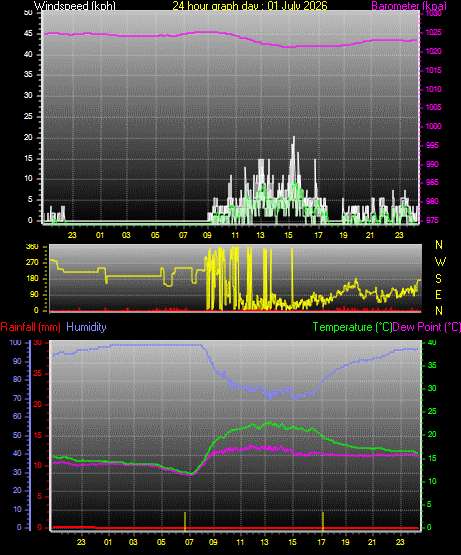Click windspeed axis value 45
This screenshot has width=461, height=555.
[x=28, y=34]
